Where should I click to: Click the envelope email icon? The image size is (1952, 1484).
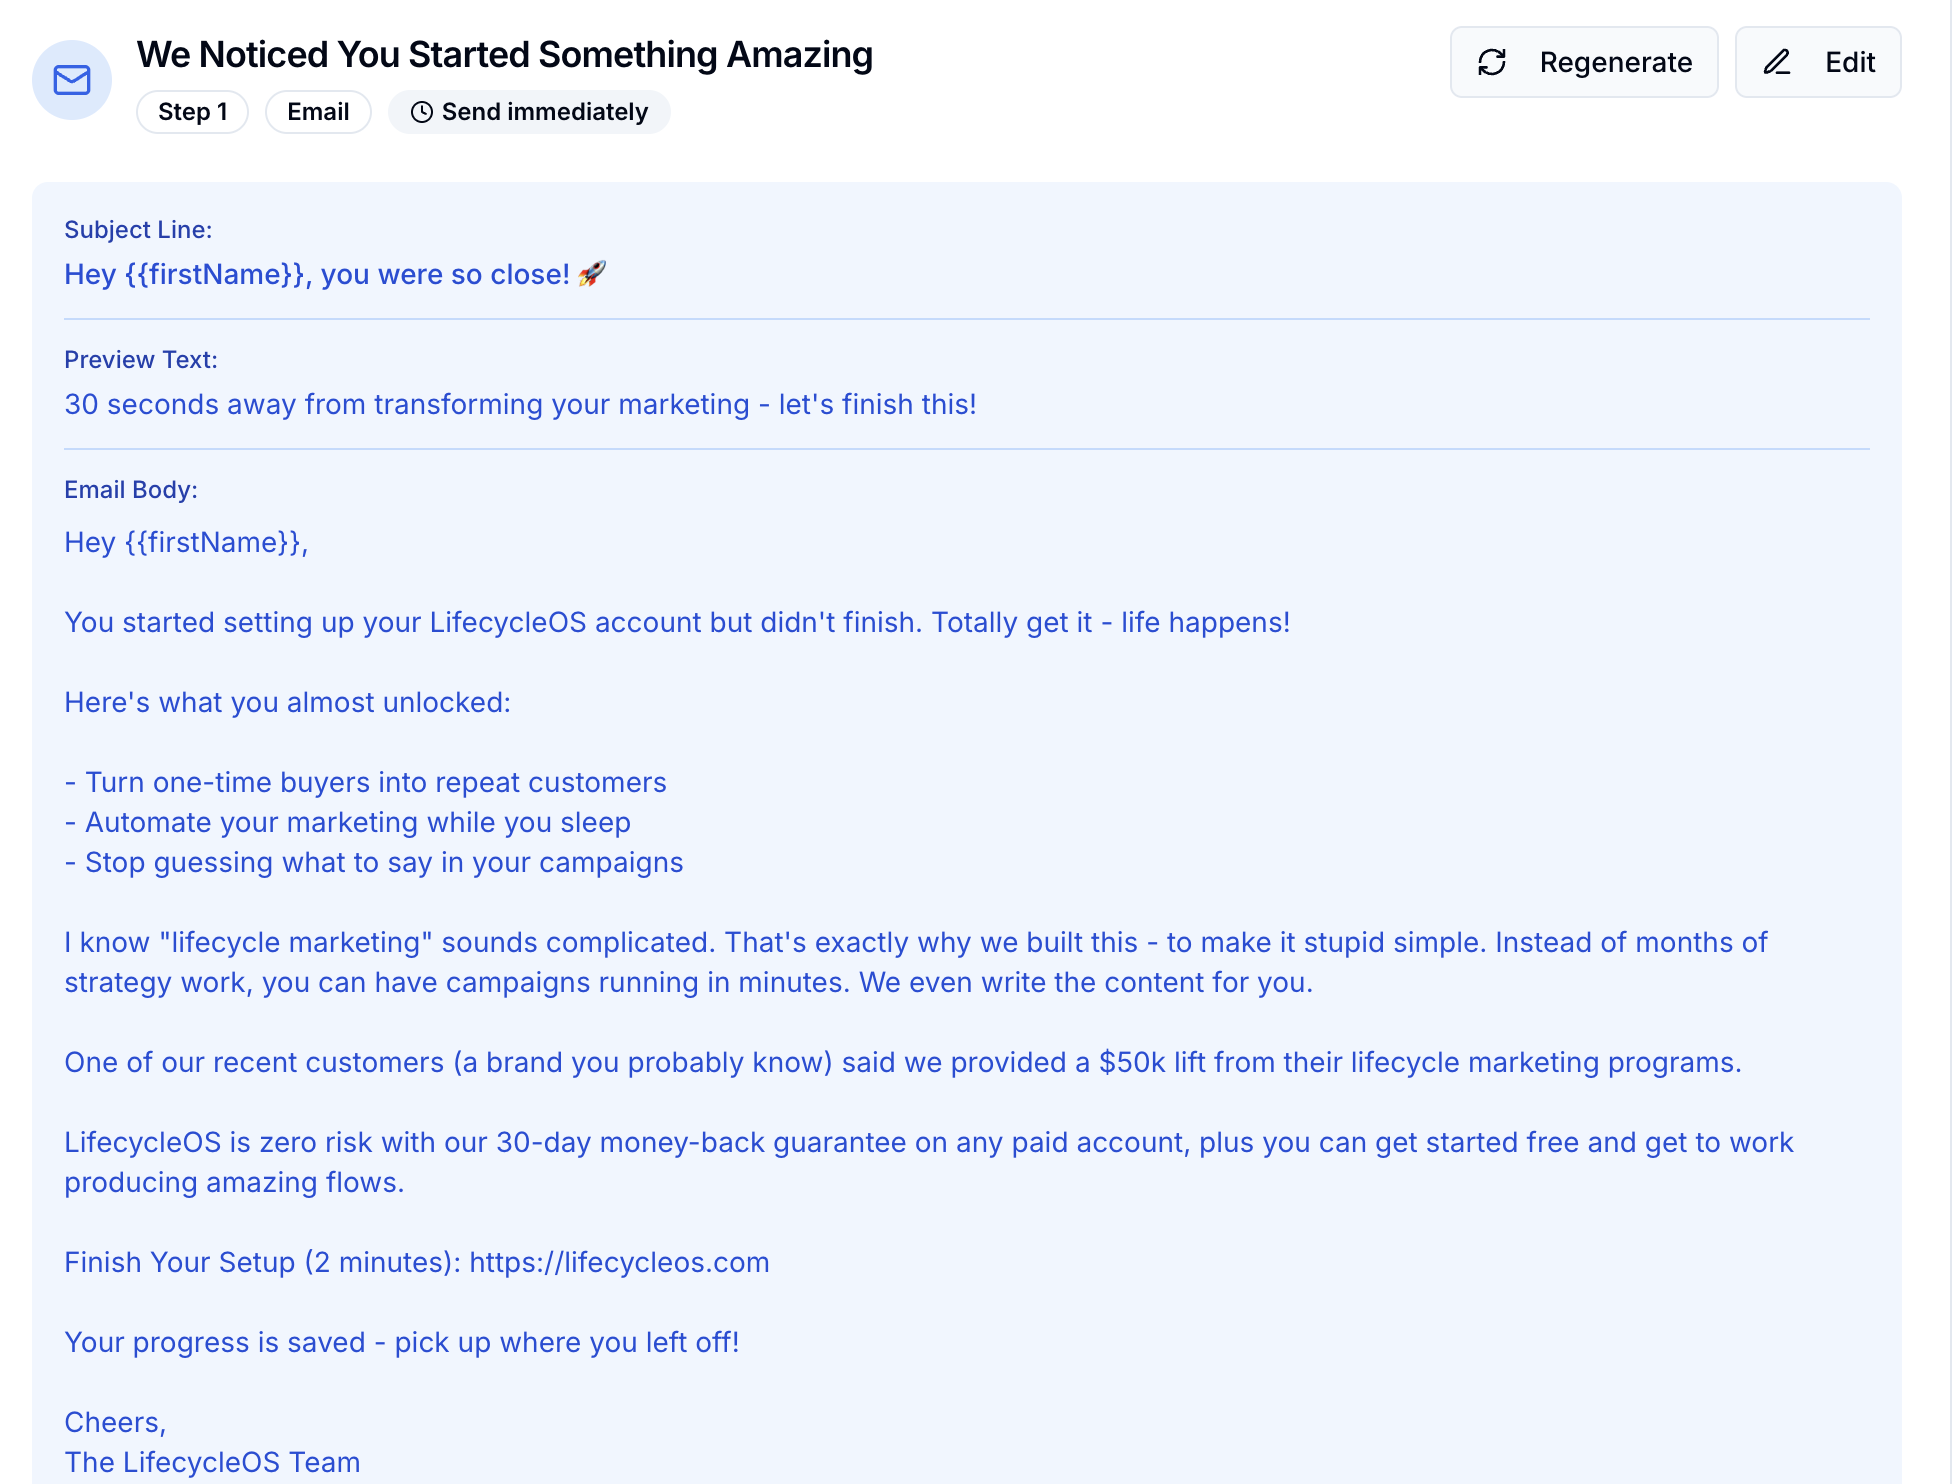pyautogui.click(x=72, y=80)
